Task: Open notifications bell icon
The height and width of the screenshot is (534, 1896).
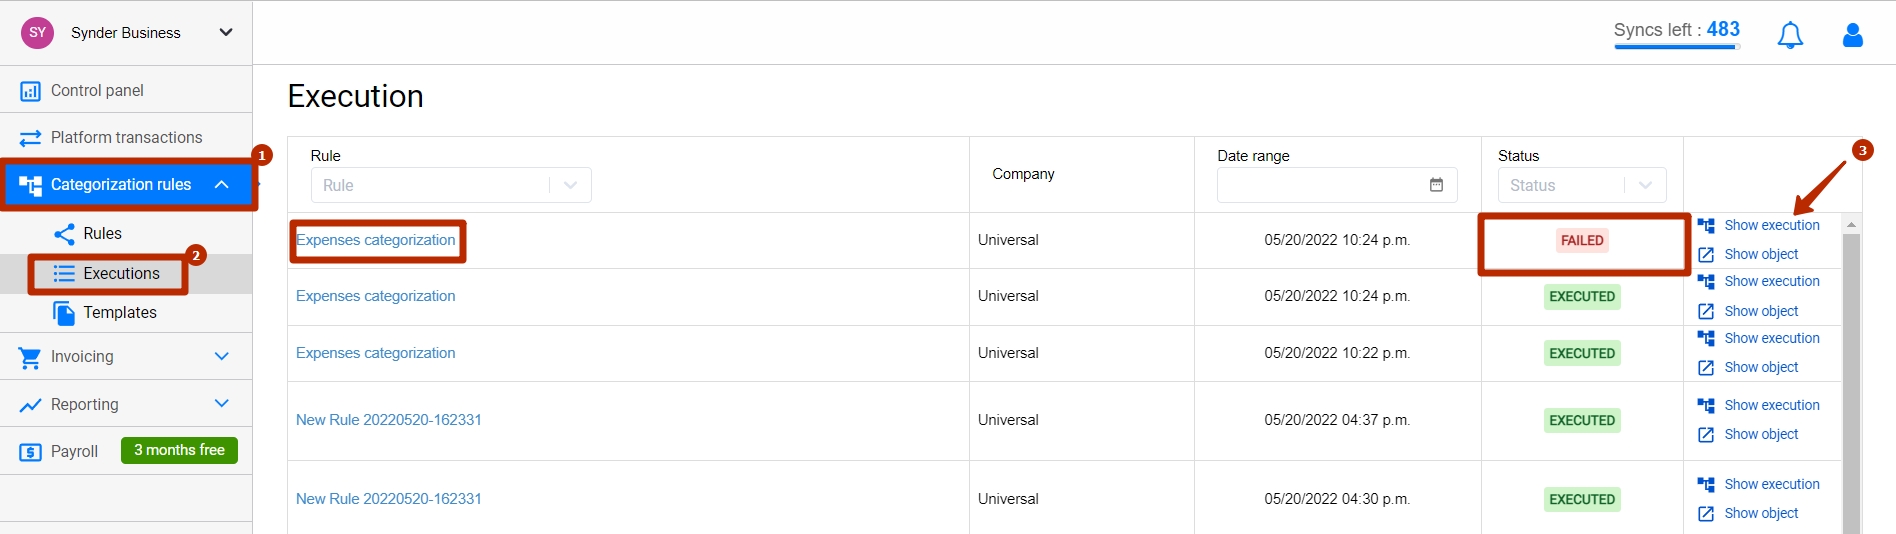Action: click(x=1790, y=35)
